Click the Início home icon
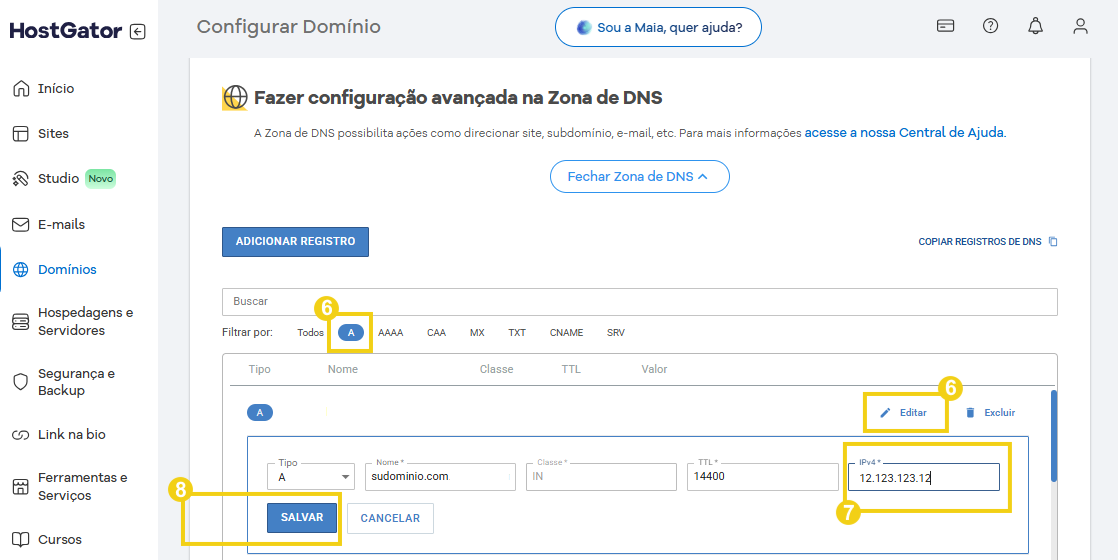Screen dimensions: 1118x560 pos(21,88)
